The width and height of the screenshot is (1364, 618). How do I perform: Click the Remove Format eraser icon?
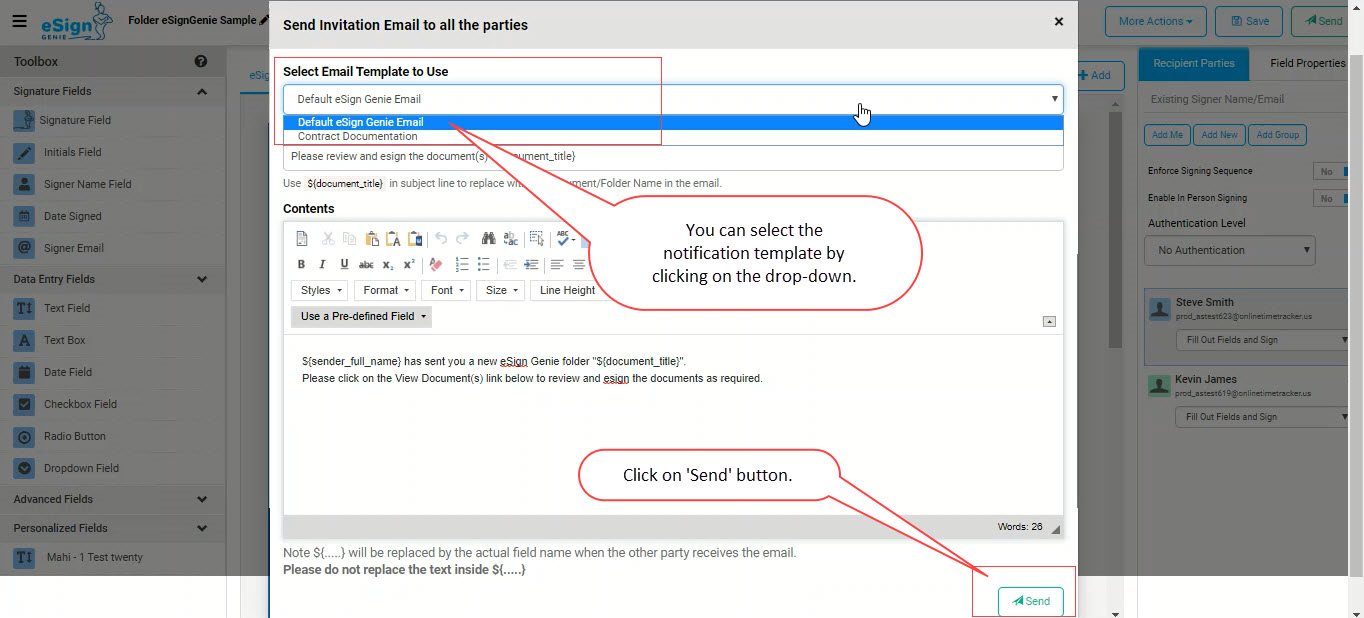pos(435,265)
